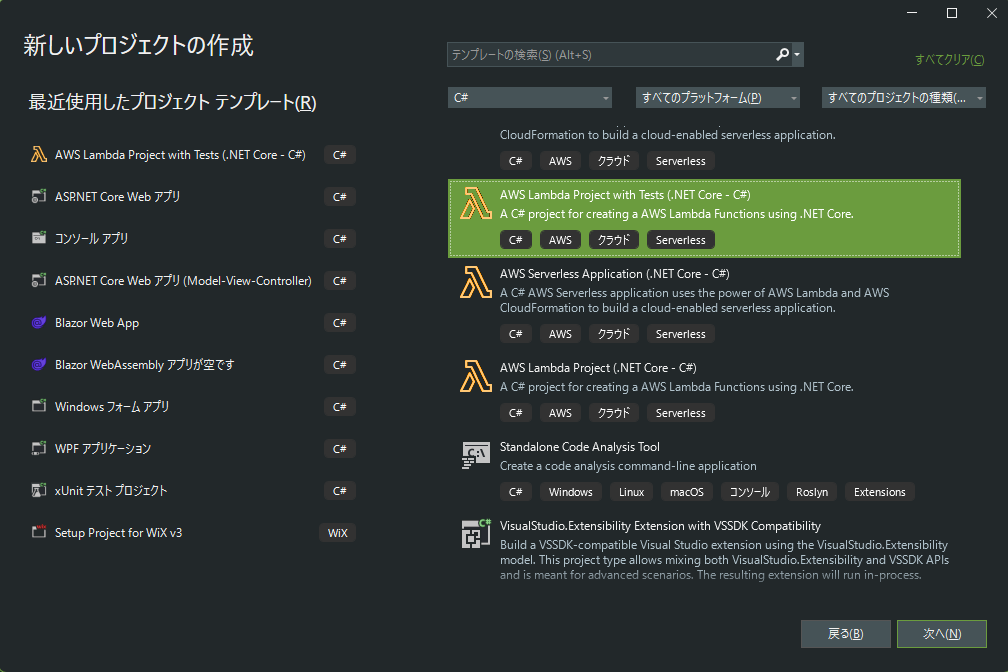Click the macOS tag

[687, 492]
